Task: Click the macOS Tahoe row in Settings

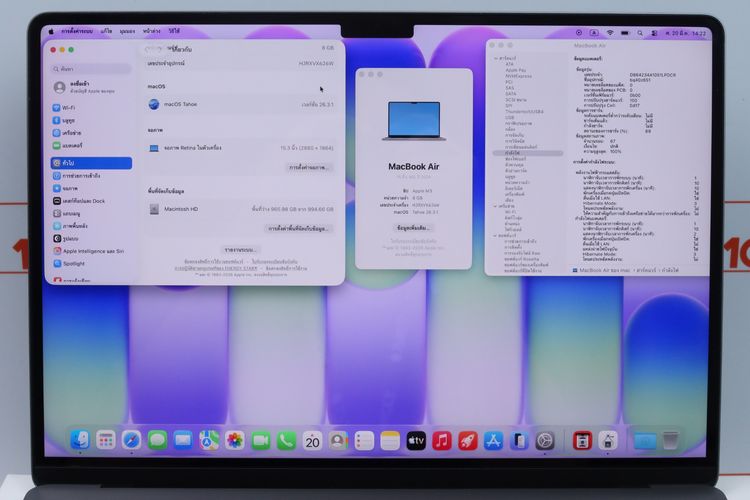Action: (241, 104)
